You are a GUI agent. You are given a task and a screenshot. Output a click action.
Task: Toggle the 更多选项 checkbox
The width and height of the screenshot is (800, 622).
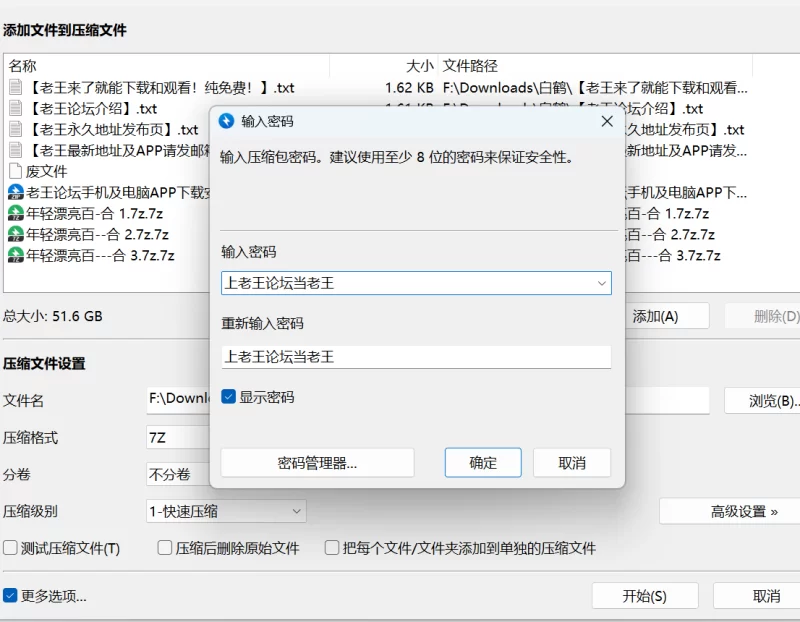click(10, 596)
